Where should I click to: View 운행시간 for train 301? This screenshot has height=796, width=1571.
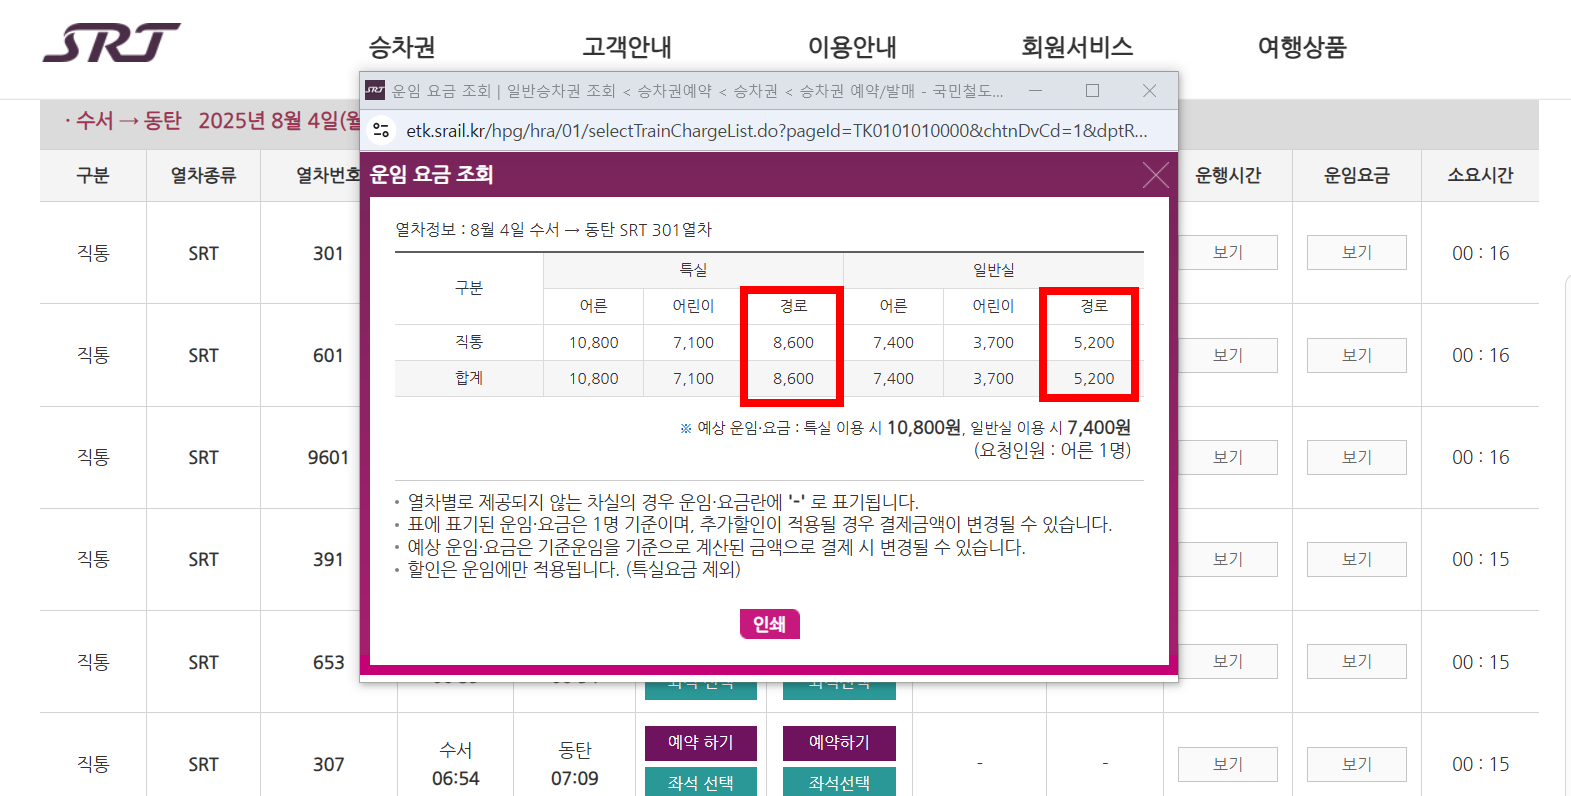1227,253
